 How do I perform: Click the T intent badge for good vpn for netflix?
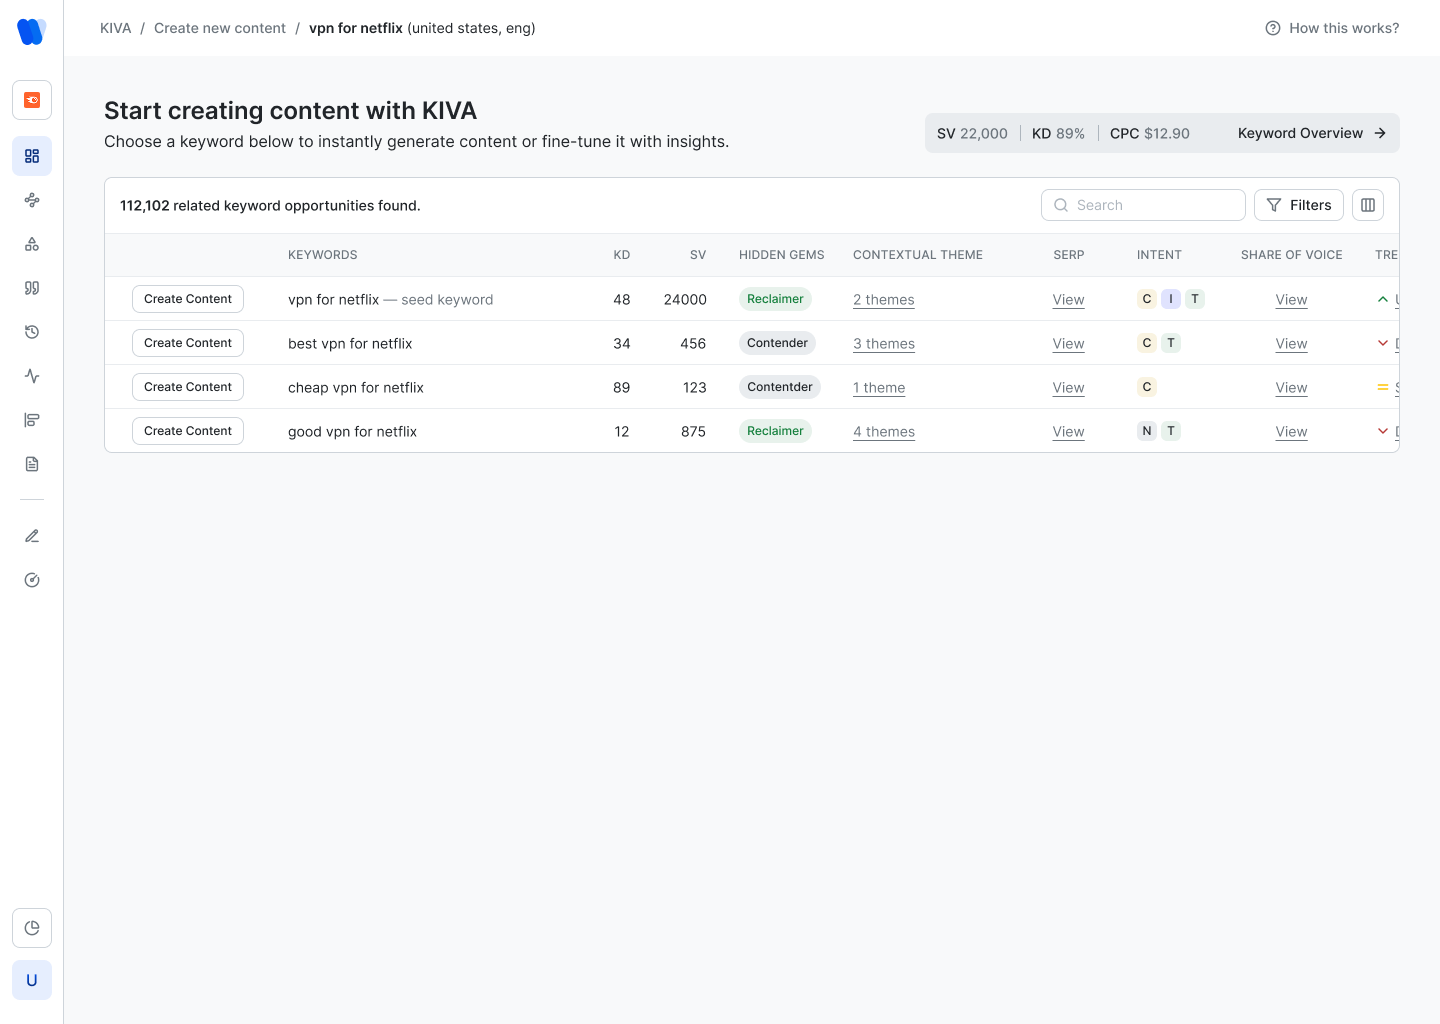coord(1171,431)
